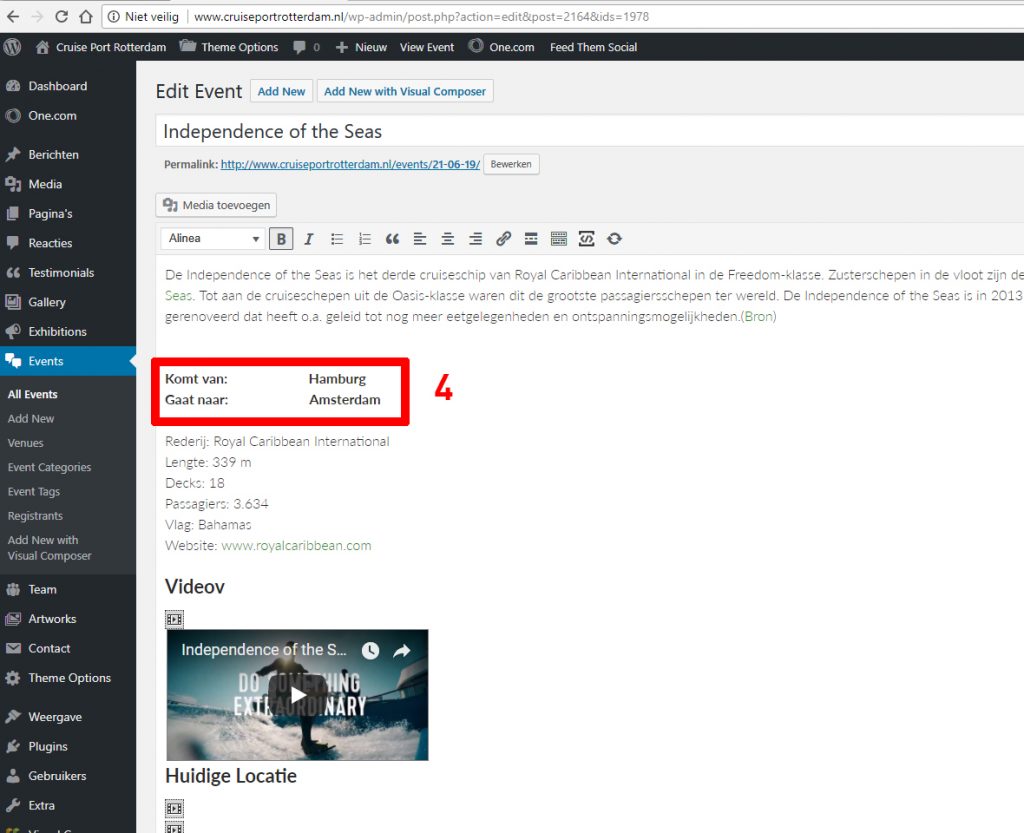Viewport: 1024px width, 833px height.
Task: Align text left in the editor
Action: point(420,239)
